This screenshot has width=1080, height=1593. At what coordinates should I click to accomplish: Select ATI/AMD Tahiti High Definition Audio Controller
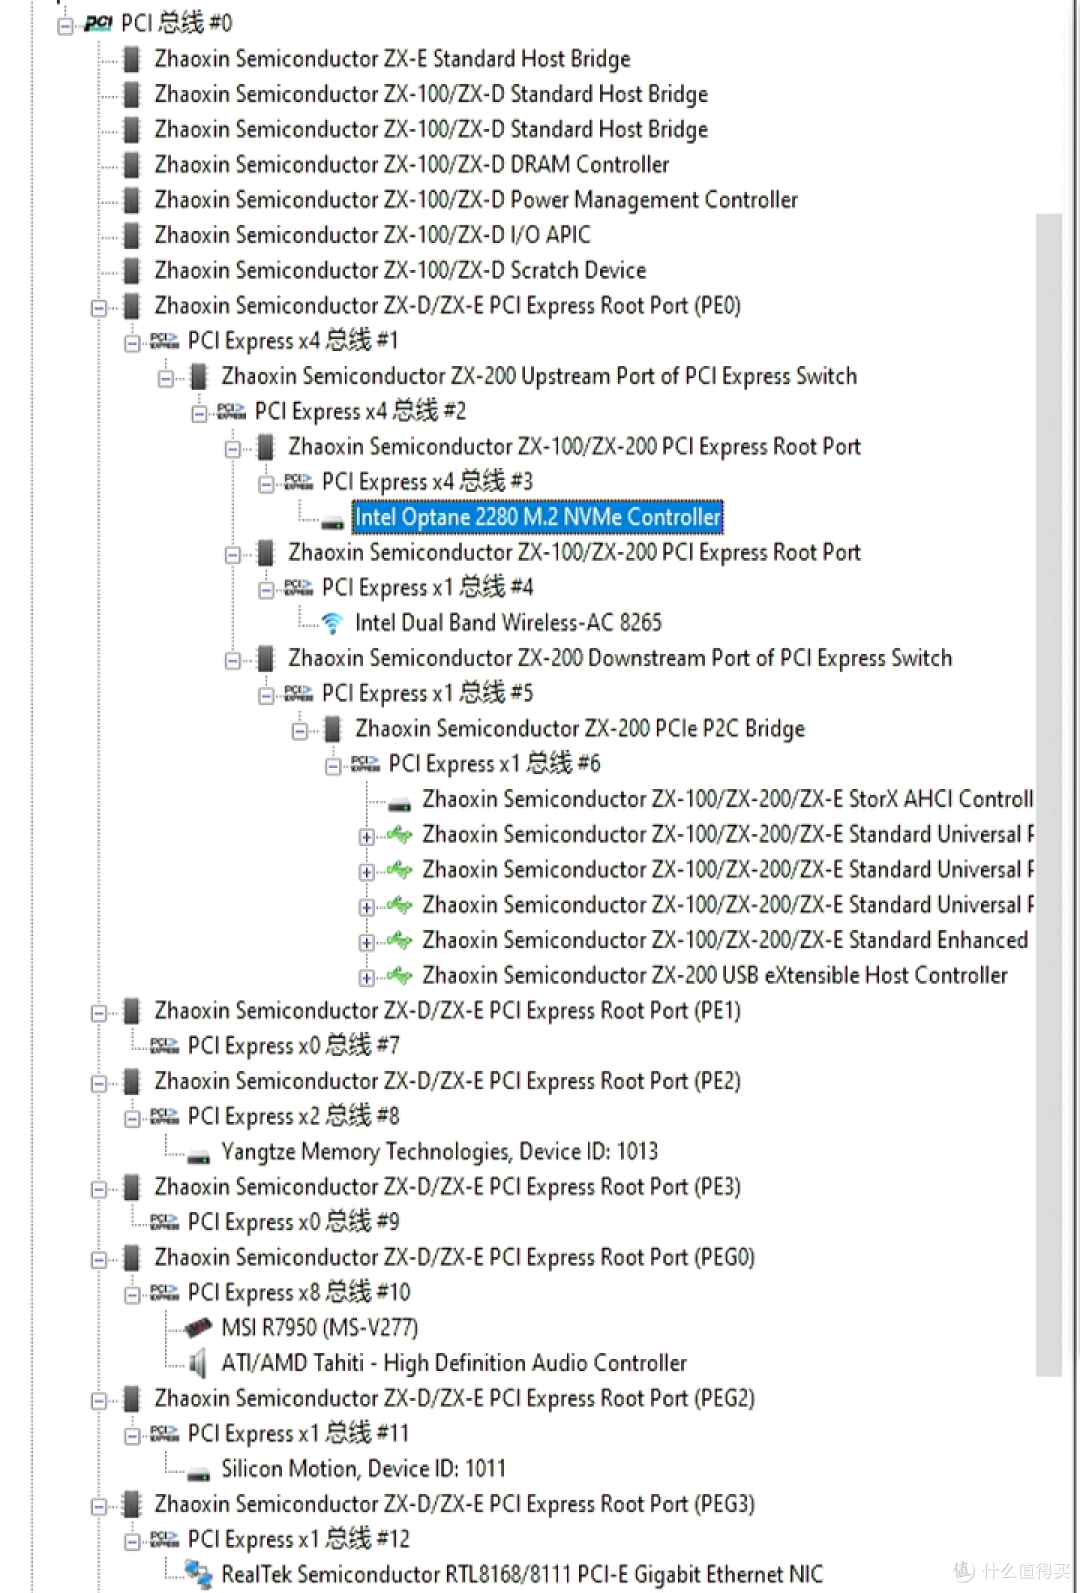pos(454,1363)
